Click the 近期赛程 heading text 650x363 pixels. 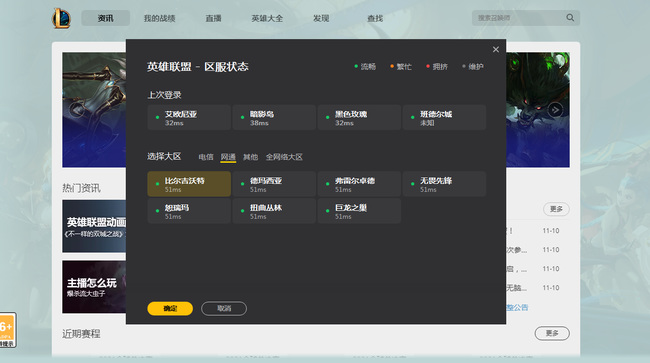81,334
